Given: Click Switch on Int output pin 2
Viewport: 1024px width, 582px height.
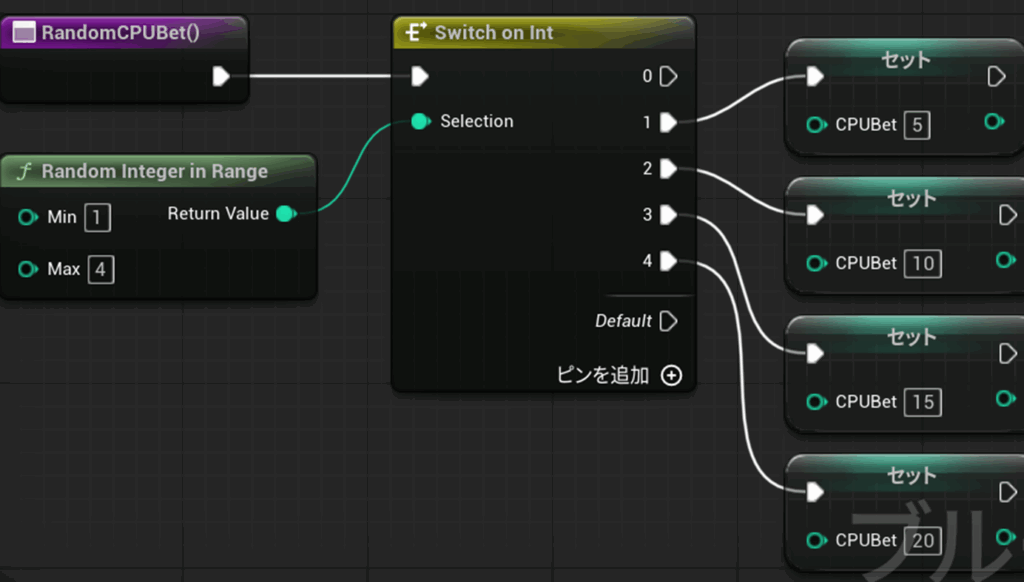Looking at the screenshot, I should [x=668, y=169].
